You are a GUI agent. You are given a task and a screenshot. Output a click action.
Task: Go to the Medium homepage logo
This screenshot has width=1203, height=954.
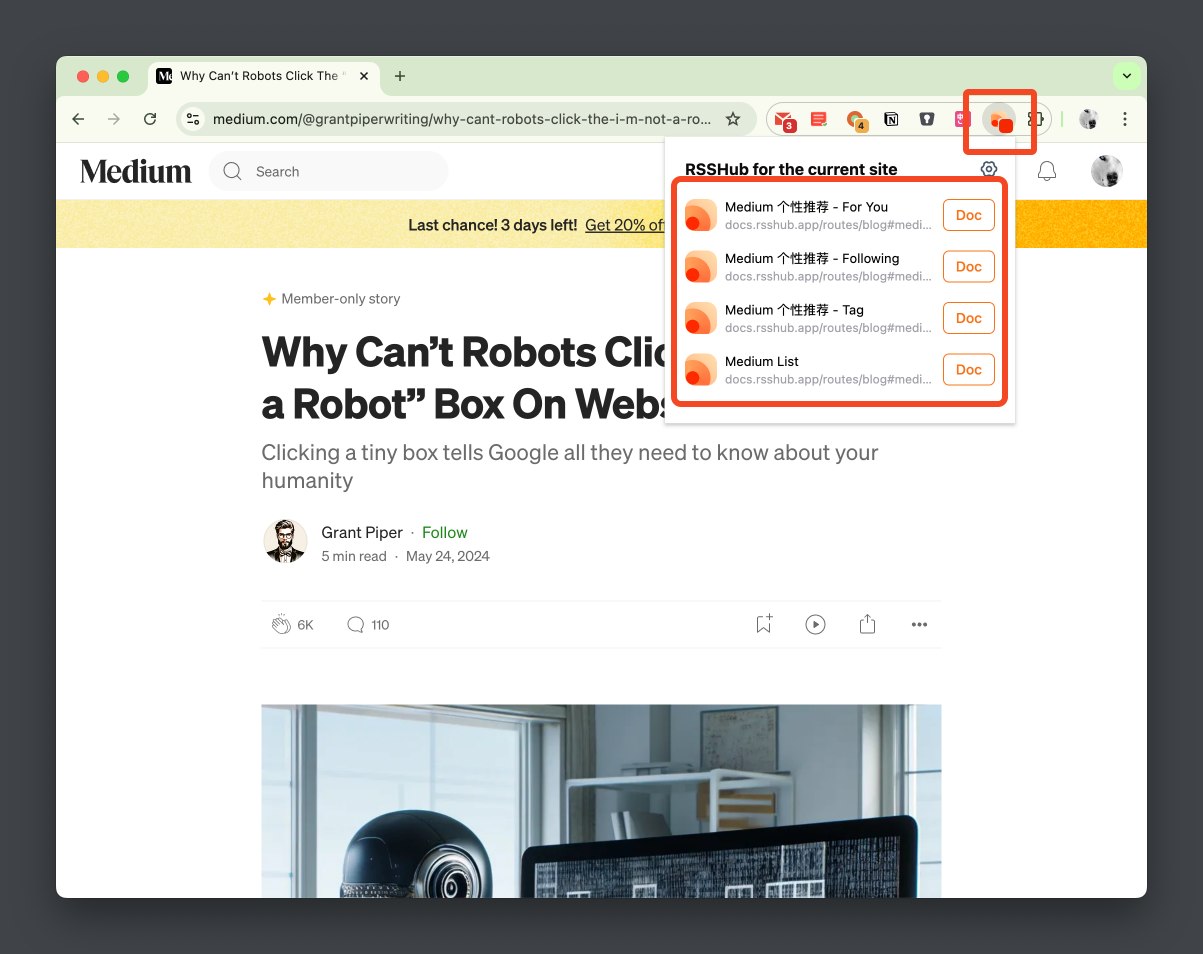pyautogui.click(x=136, y=171)
